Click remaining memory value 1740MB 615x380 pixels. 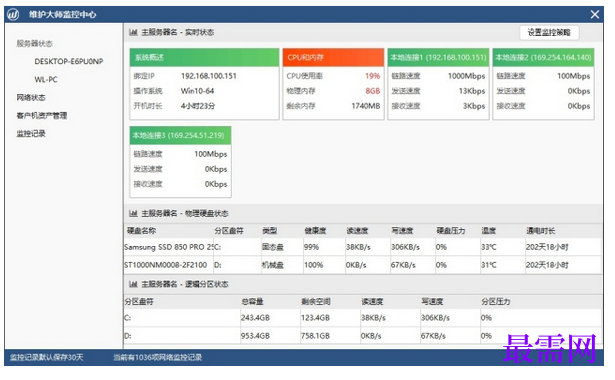pyautogui.click(x=366, y=106)
